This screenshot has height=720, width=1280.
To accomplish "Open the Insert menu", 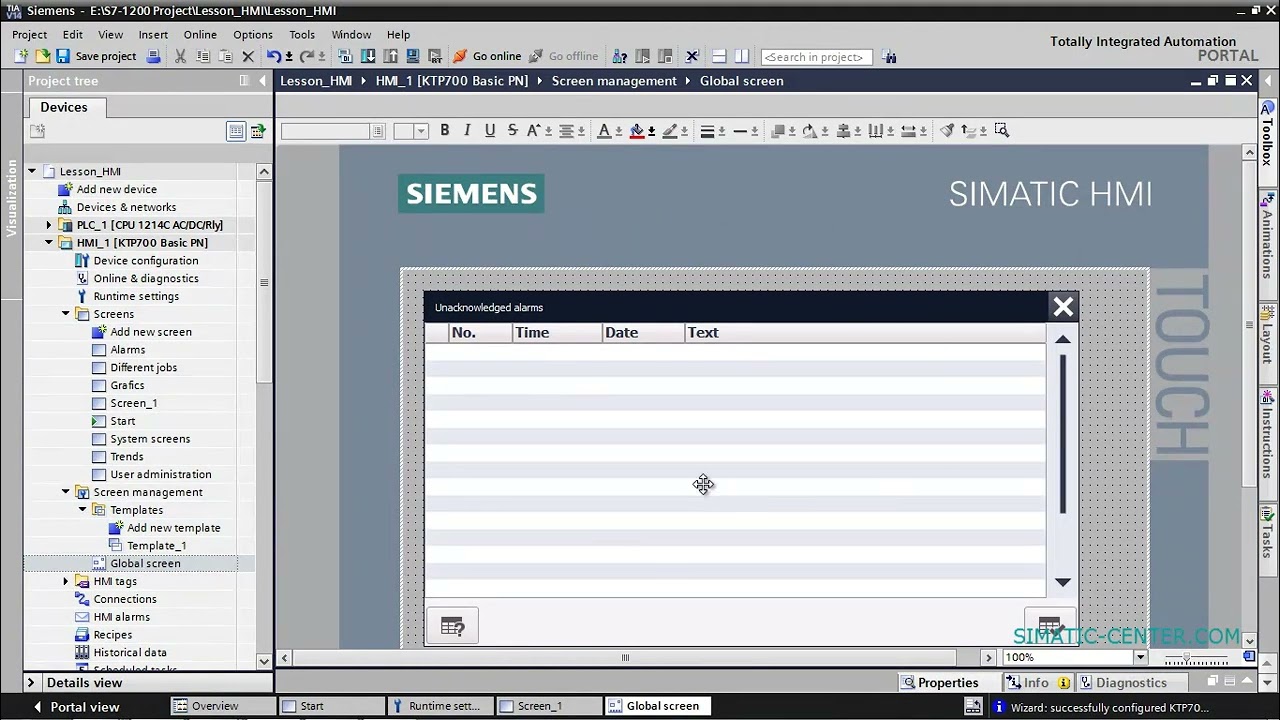I will [x=153, y=34].
